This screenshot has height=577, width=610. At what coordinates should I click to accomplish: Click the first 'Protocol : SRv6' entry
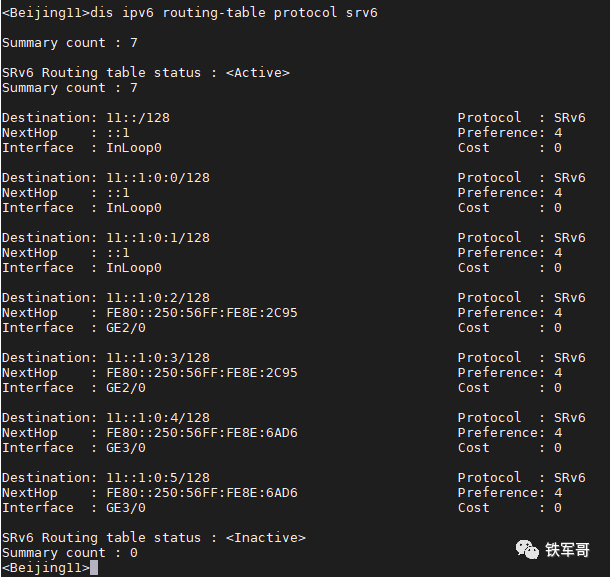(521, 118)
